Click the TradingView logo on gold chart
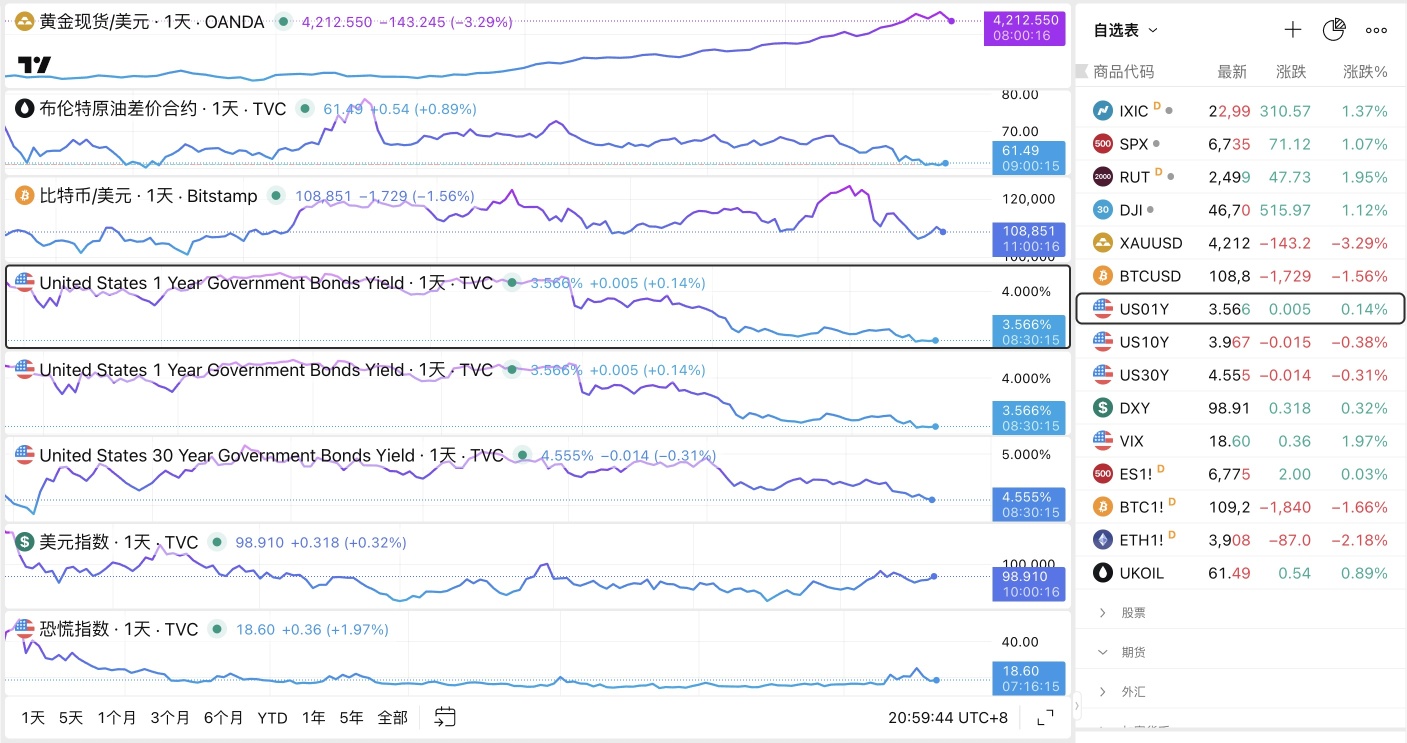The width and height of the screenshot is (1407, 743). (x=34, y=65)
